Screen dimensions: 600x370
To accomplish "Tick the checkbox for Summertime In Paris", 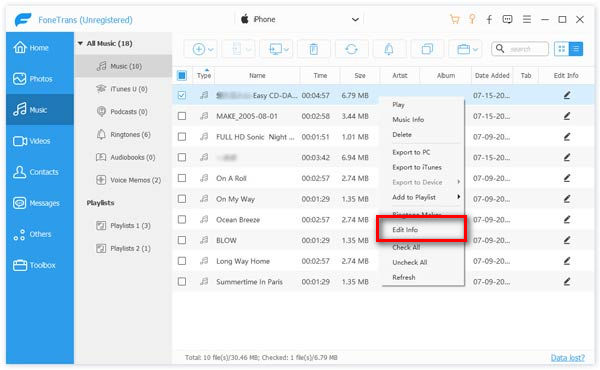I will tap(182, 282).
